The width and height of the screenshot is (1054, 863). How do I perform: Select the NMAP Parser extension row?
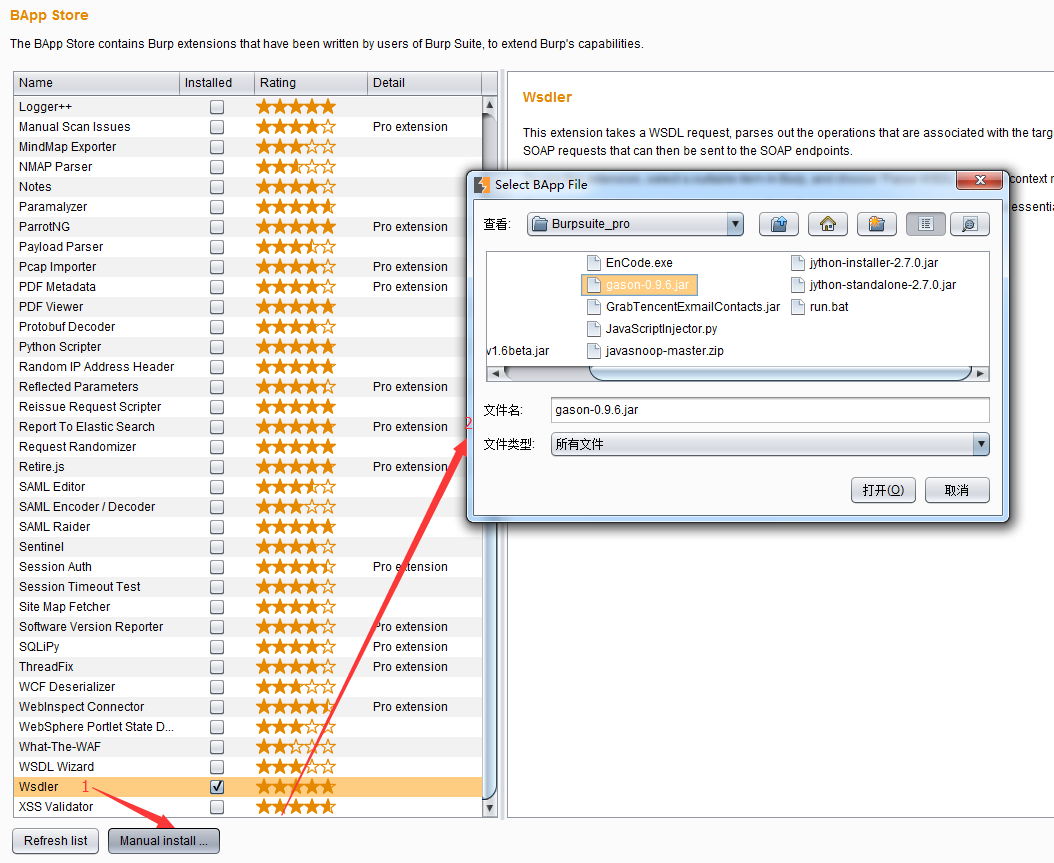coord(247,167)
